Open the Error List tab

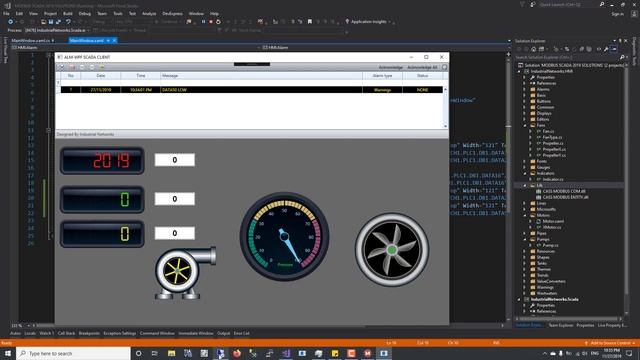pos(241,333)
